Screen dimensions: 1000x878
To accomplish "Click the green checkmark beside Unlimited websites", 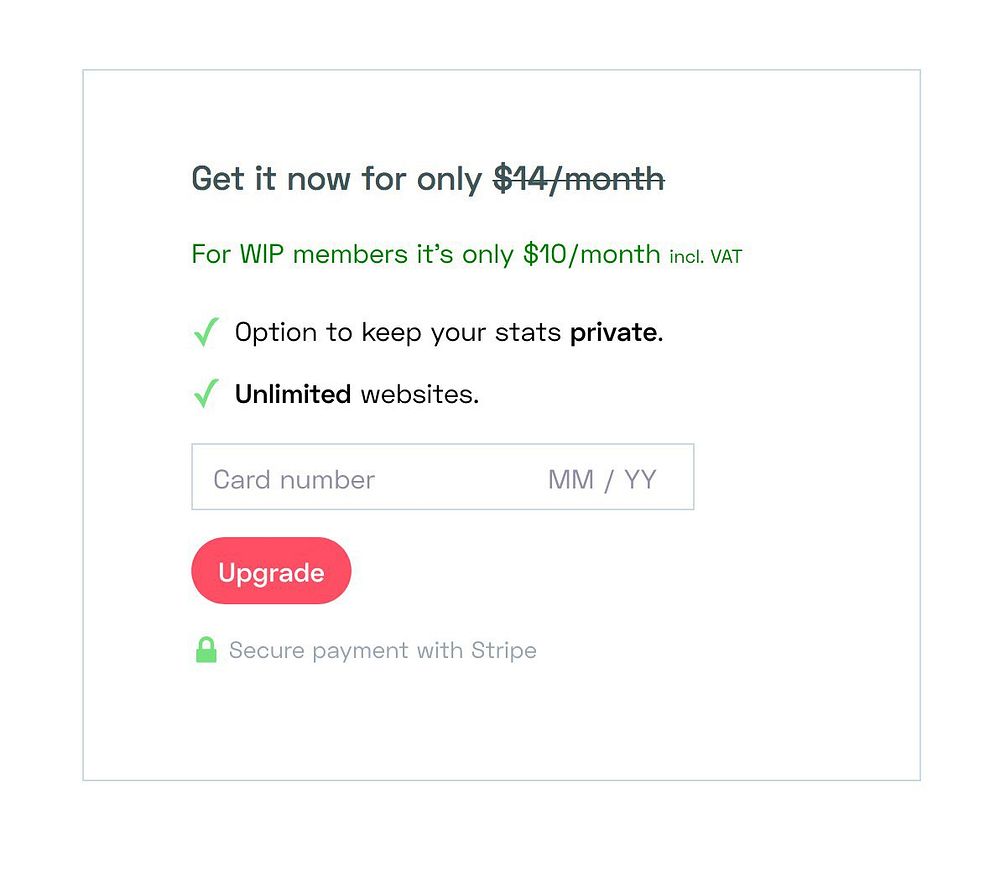I will coord(205,394).
